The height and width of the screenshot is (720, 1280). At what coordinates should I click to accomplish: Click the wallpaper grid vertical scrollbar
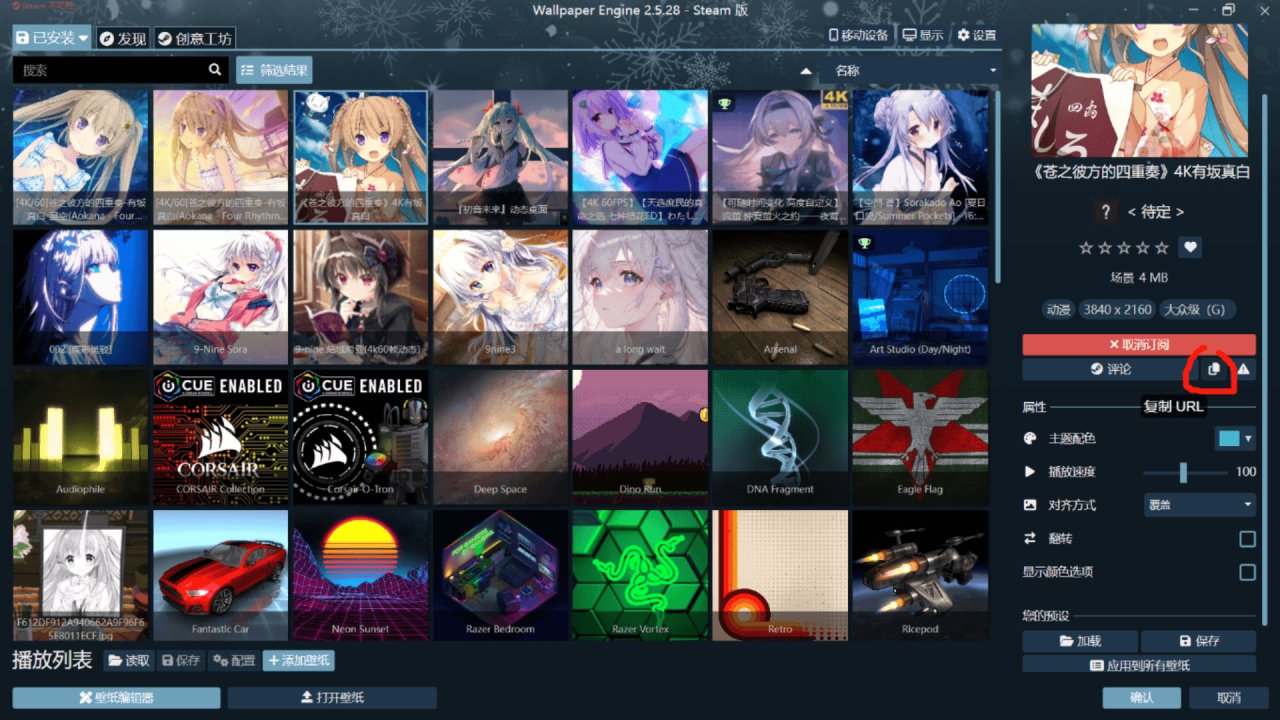998,187
